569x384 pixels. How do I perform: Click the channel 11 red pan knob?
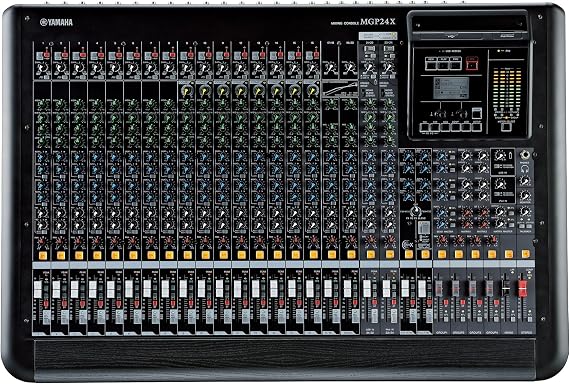click(x=223, y=241)
